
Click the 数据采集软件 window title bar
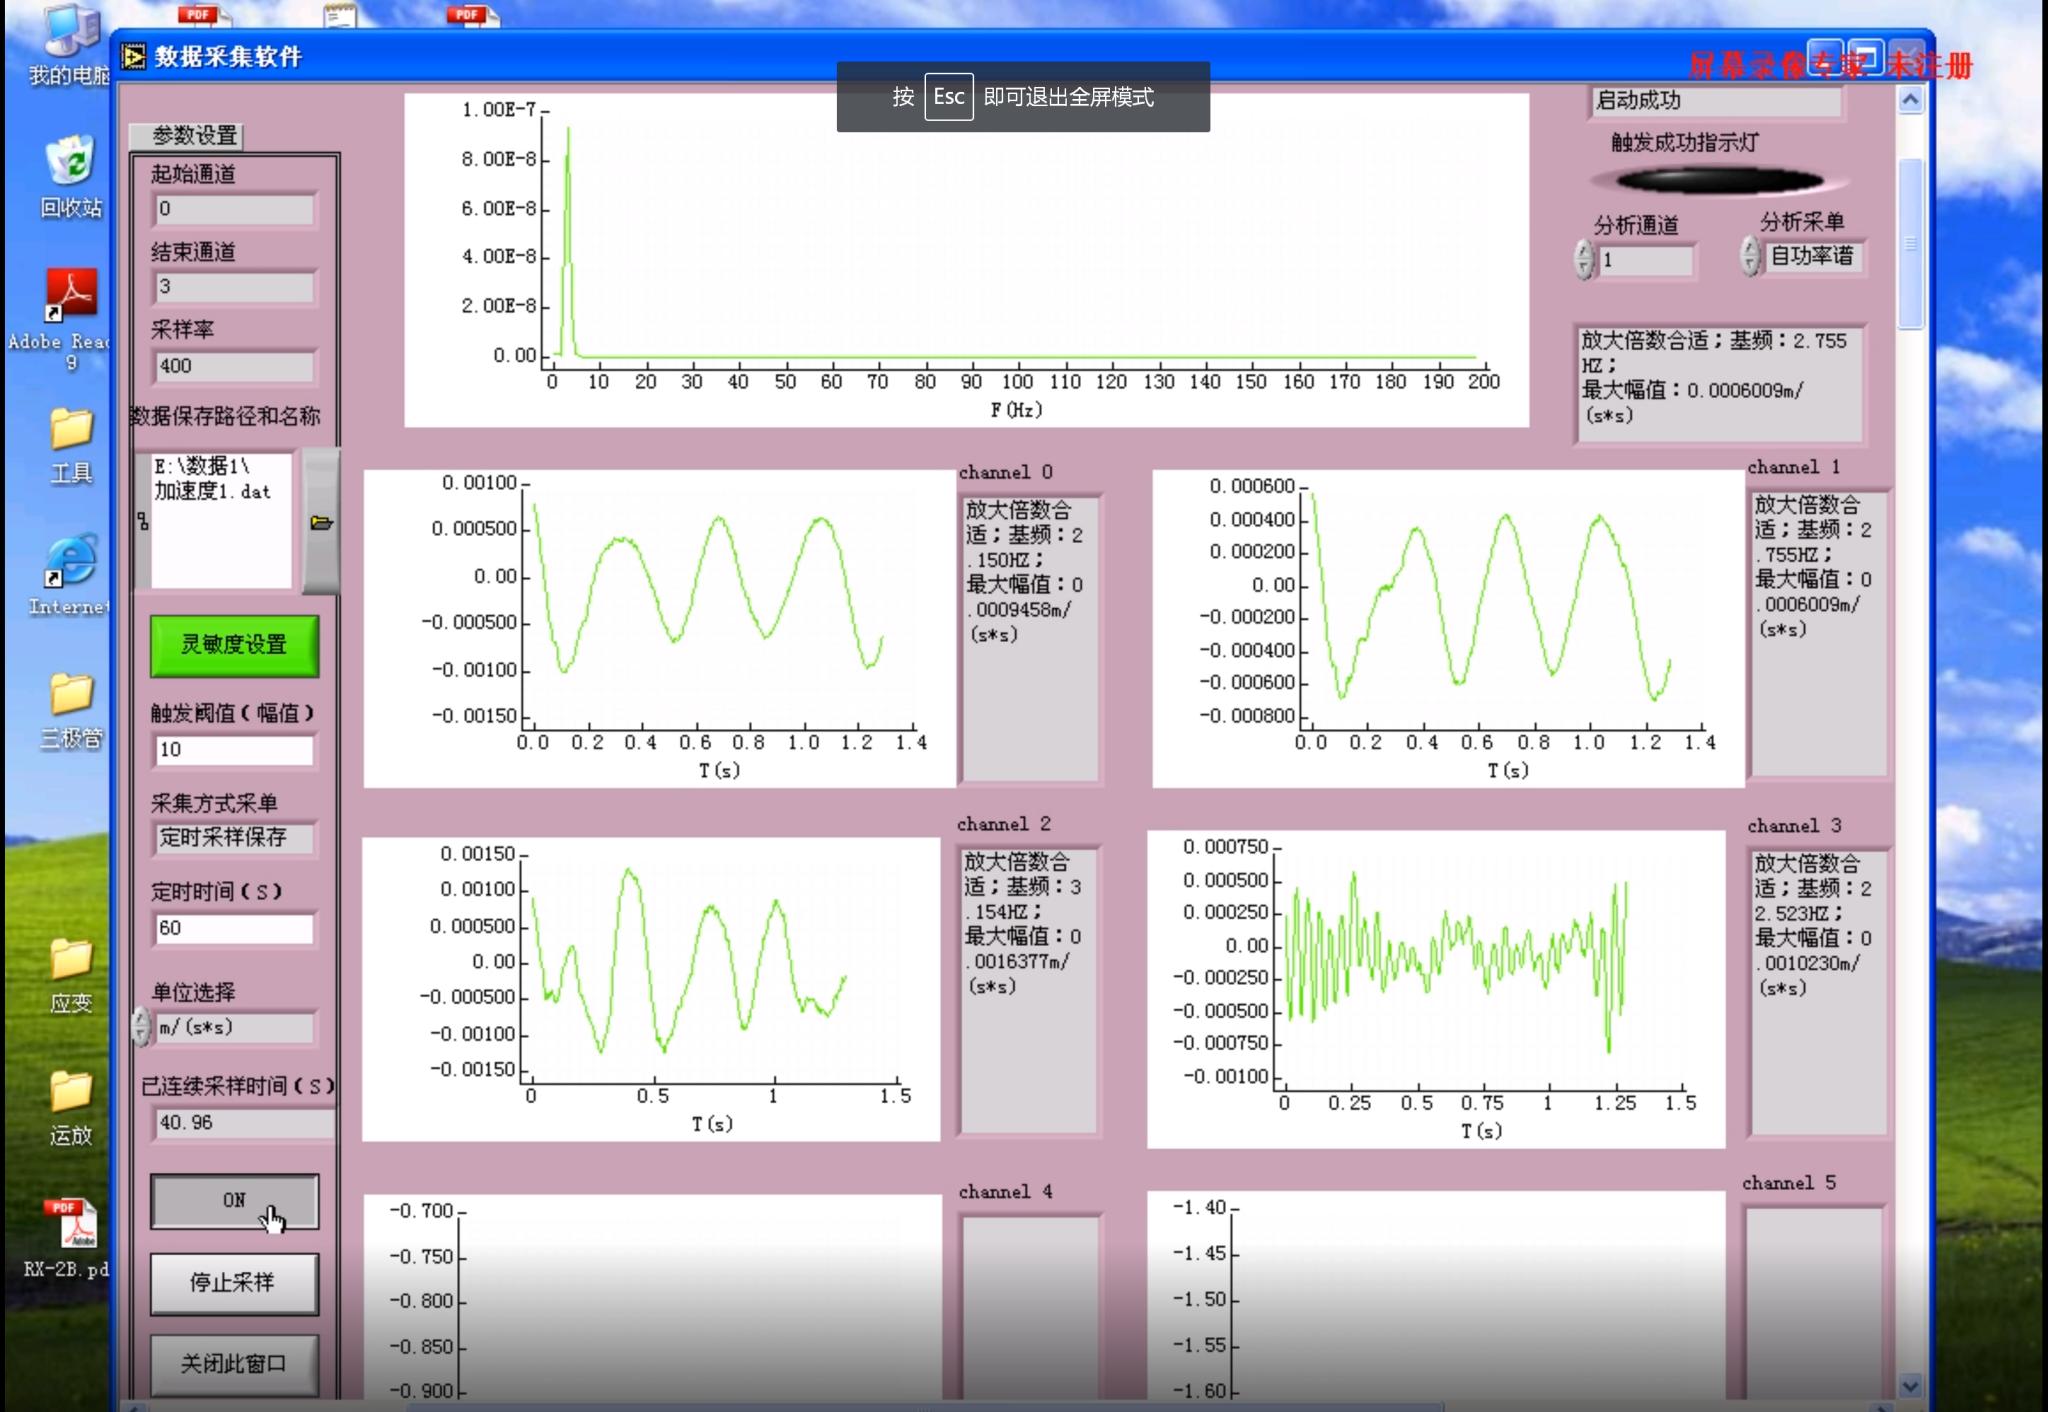[1020, 57]
